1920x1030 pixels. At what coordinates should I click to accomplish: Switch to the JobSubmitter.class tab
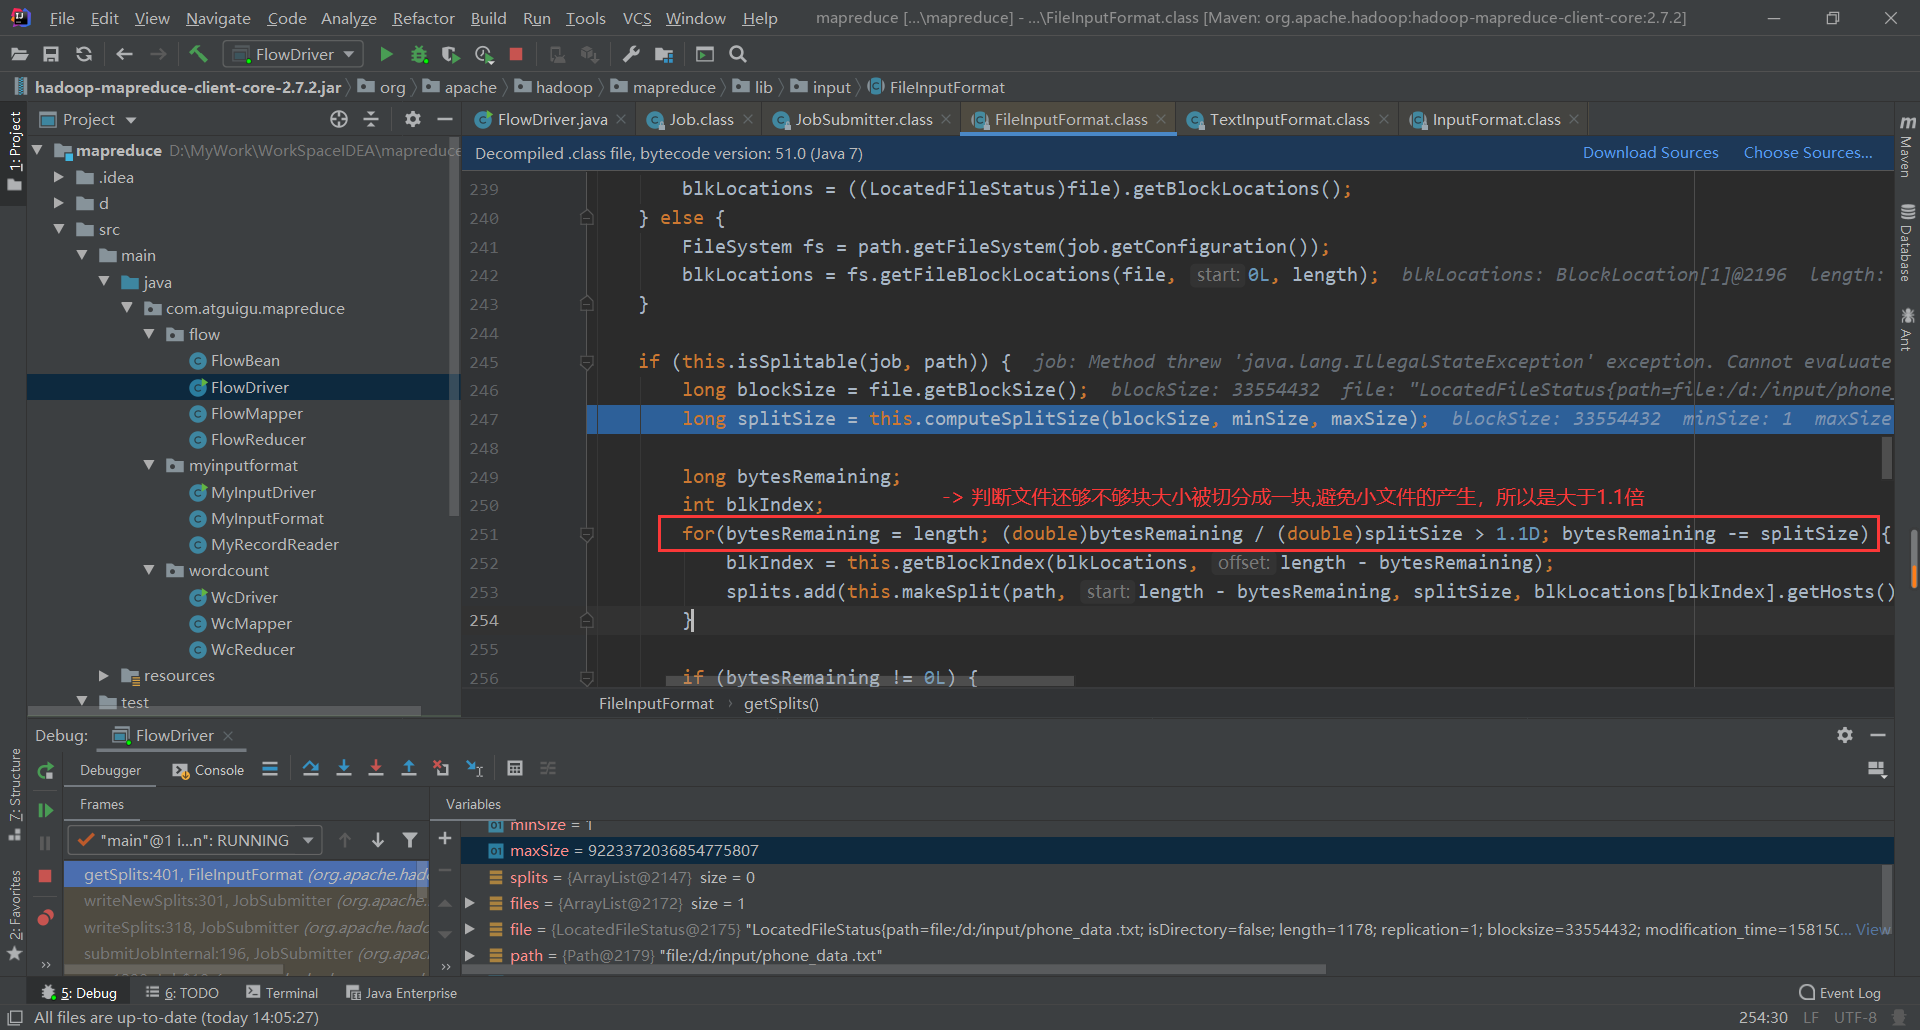coord(864,119)
